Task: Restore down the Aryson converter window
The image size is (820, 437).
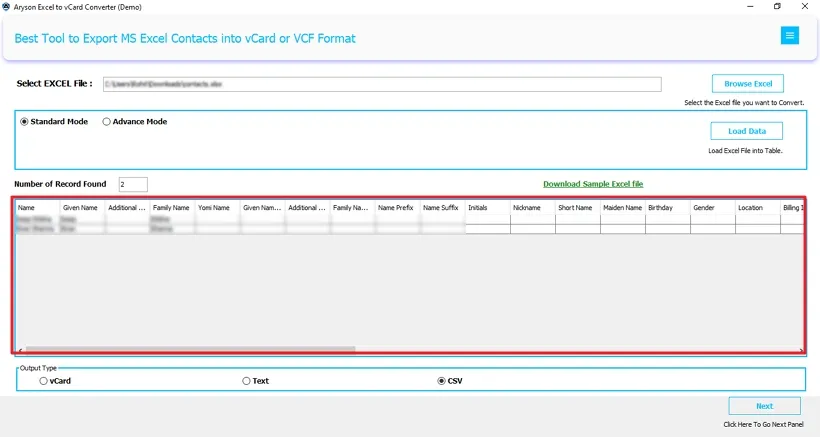Action: 777,6
